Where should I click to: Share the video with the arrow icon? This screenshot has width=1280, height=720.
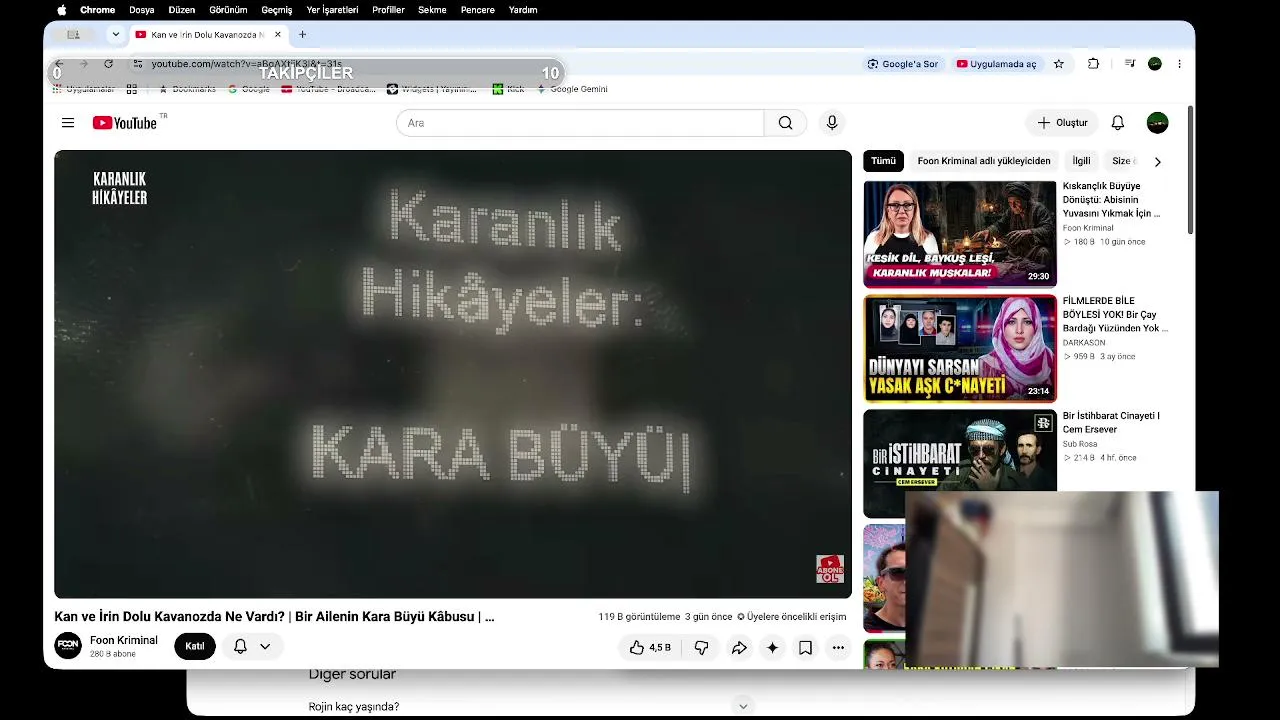pos(739,648)
